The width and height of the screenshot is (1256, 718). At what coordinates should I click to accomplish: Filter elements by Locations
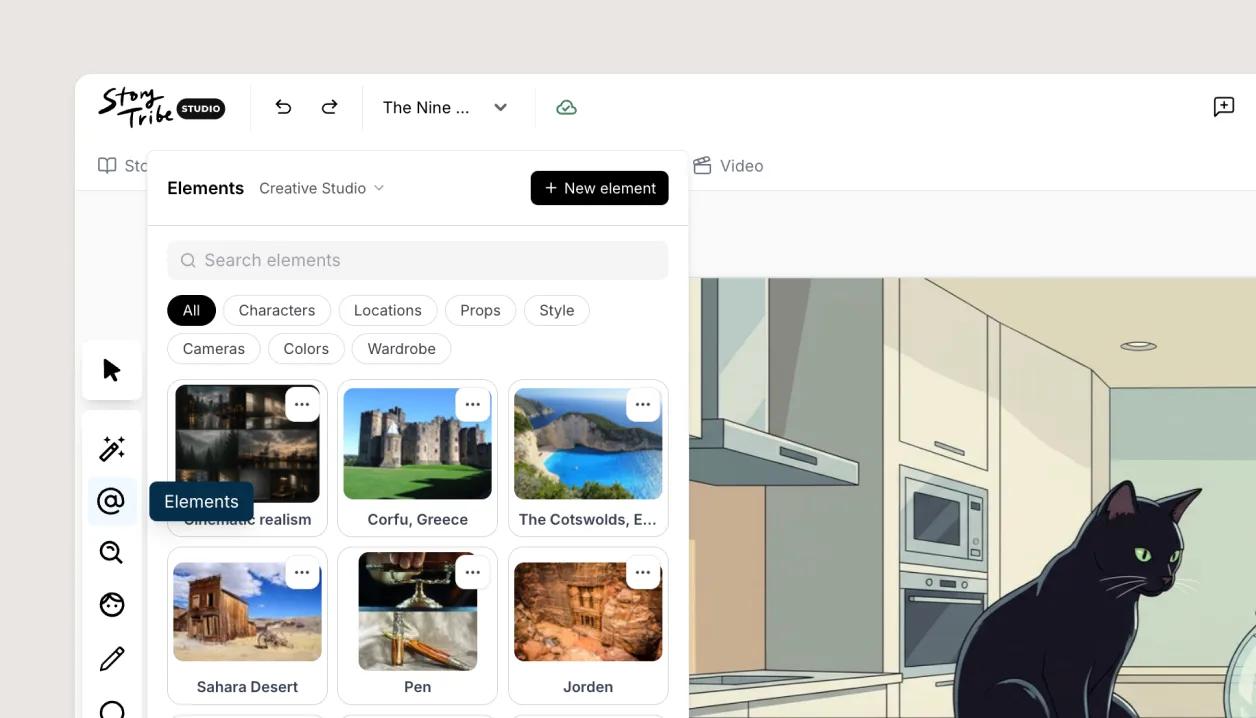pyautogui.click(x=387, y=310)
